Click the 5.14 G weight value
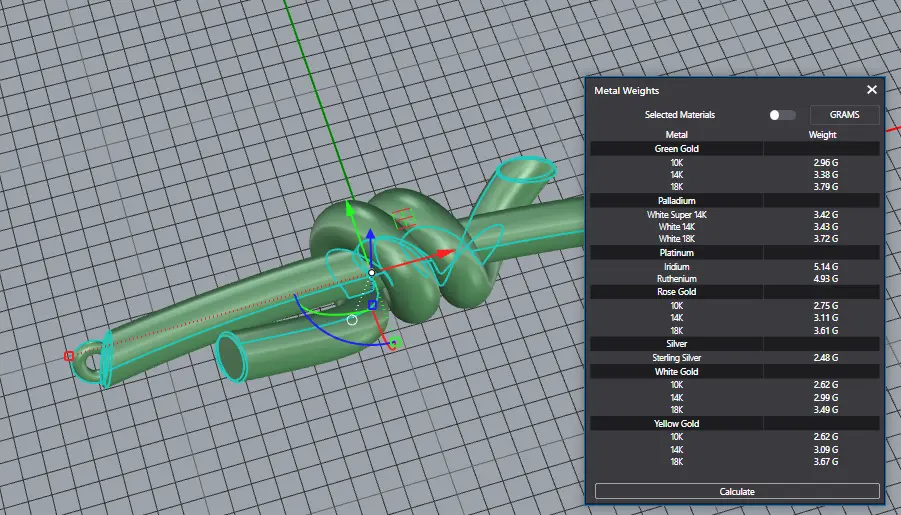Image resolution: width=901 pixels, height=515 pixels. pos(825,267)
